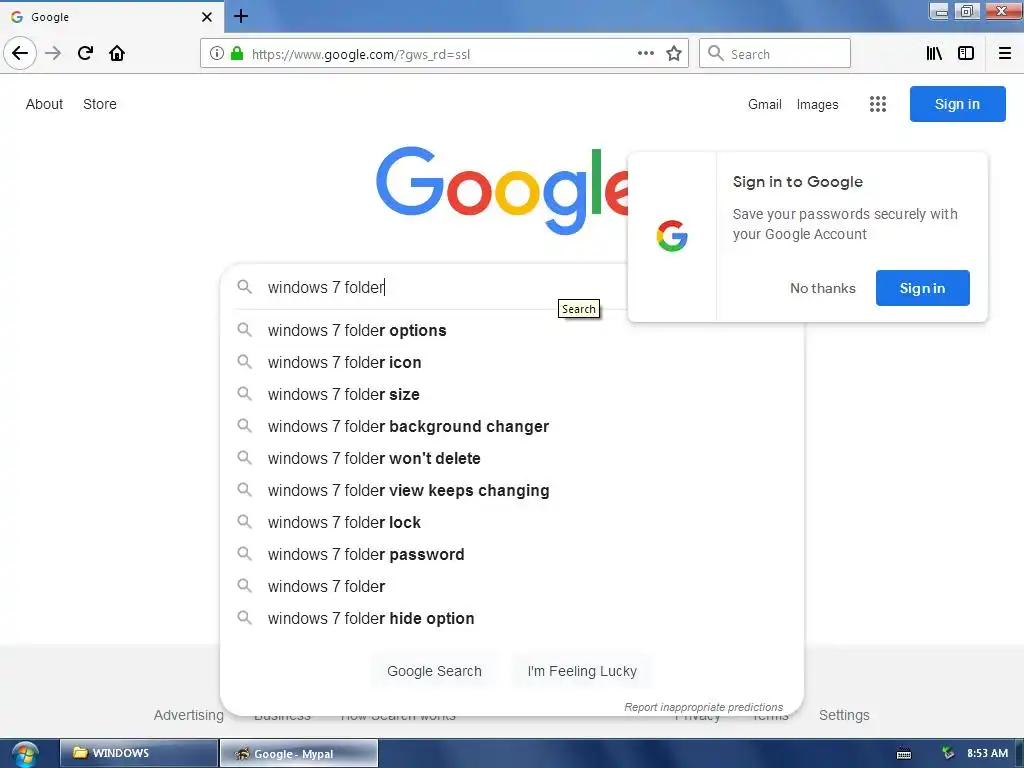Open a new tab with the plus icon

[x=241, y=16]
